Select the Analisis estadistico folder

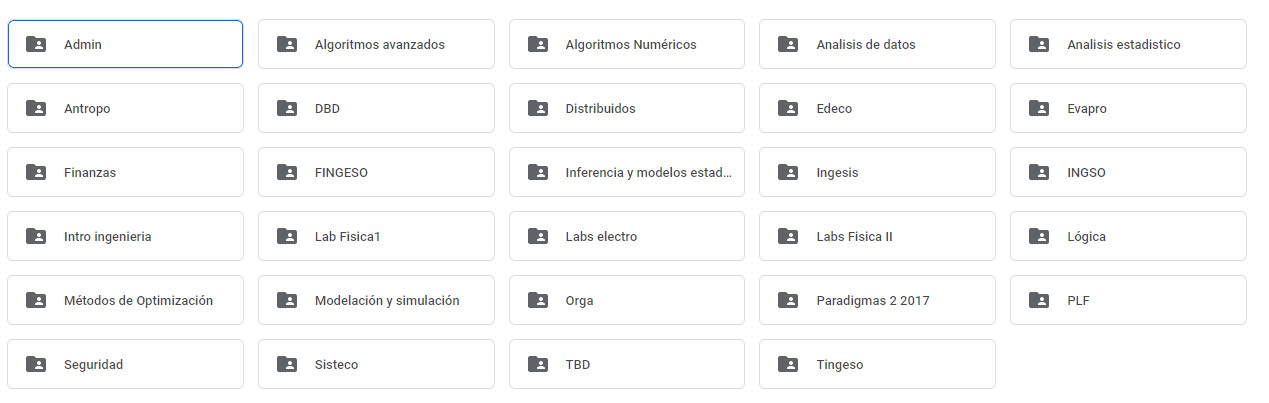1128,44
